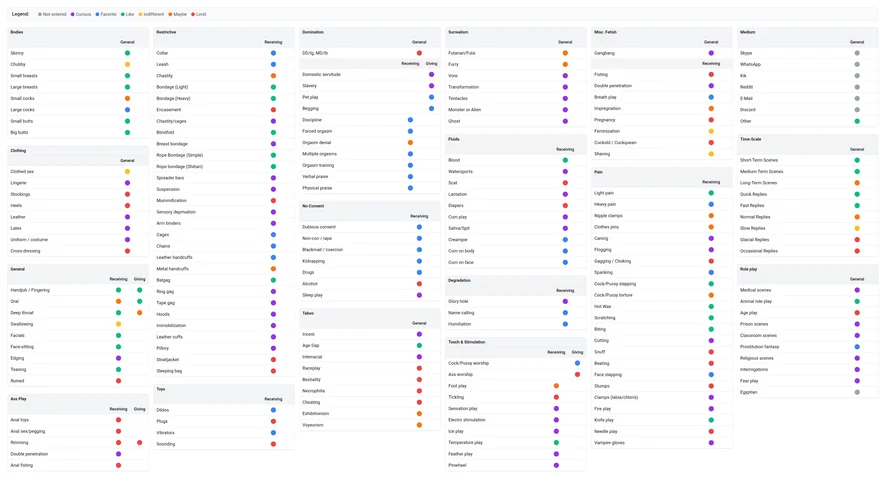The height and width of the screenshot is (486, 886).
Task: Expand the Clothing section header
Action: click(x=18, y=151)
